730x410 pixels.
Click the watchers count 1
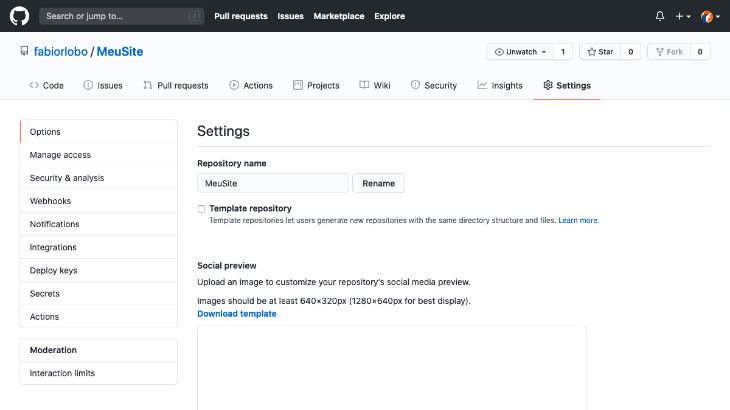(x=563, y=52)
